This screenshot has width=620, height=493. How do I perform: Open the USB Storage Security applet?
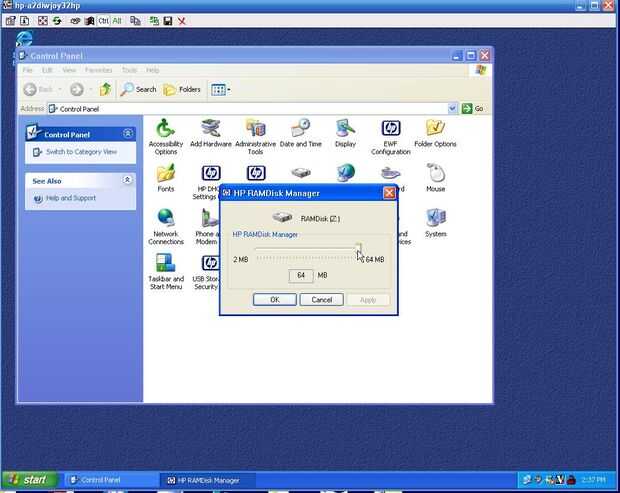[x=206, y=272]
